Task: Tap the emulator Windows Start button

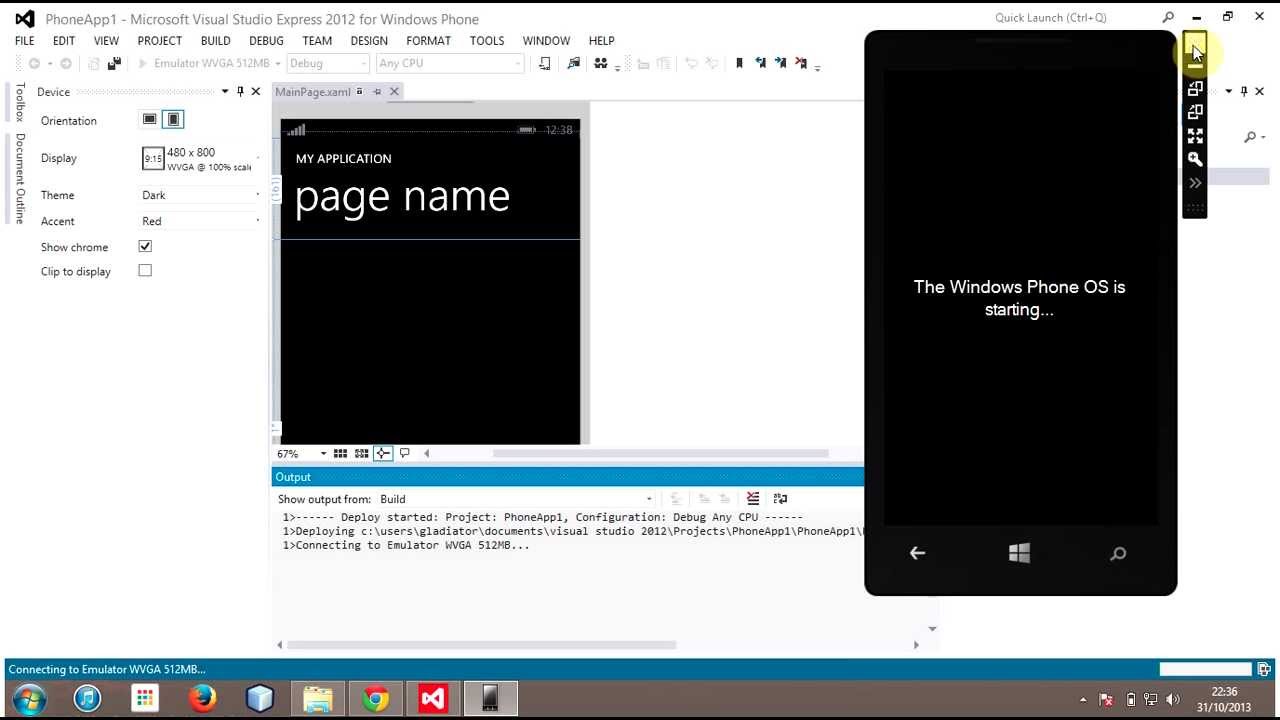Action: (x=1019, y=553)
